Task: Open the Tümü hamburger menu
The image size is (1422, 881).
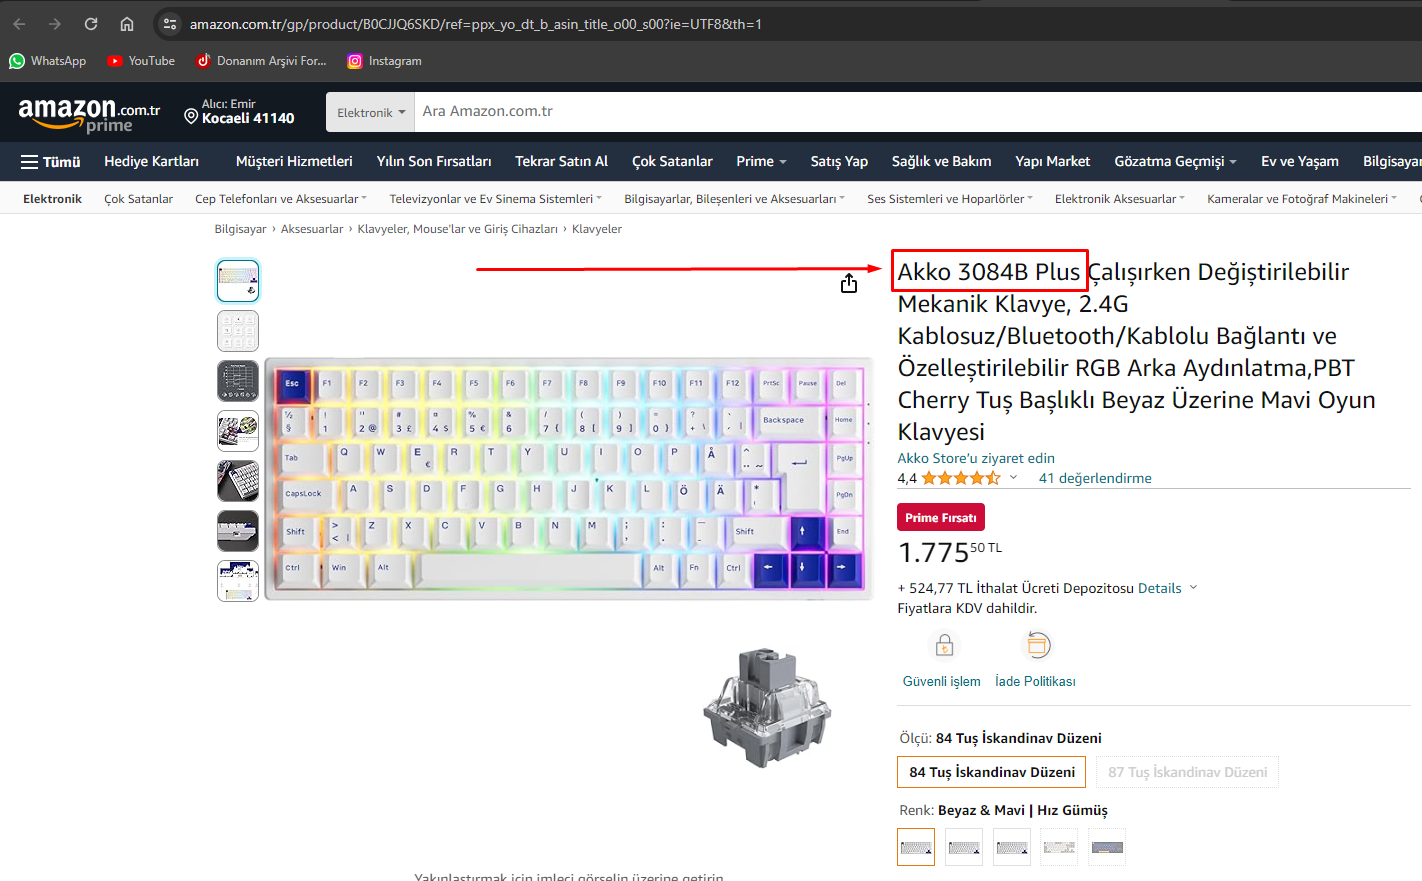Action: tap(51, 161)
